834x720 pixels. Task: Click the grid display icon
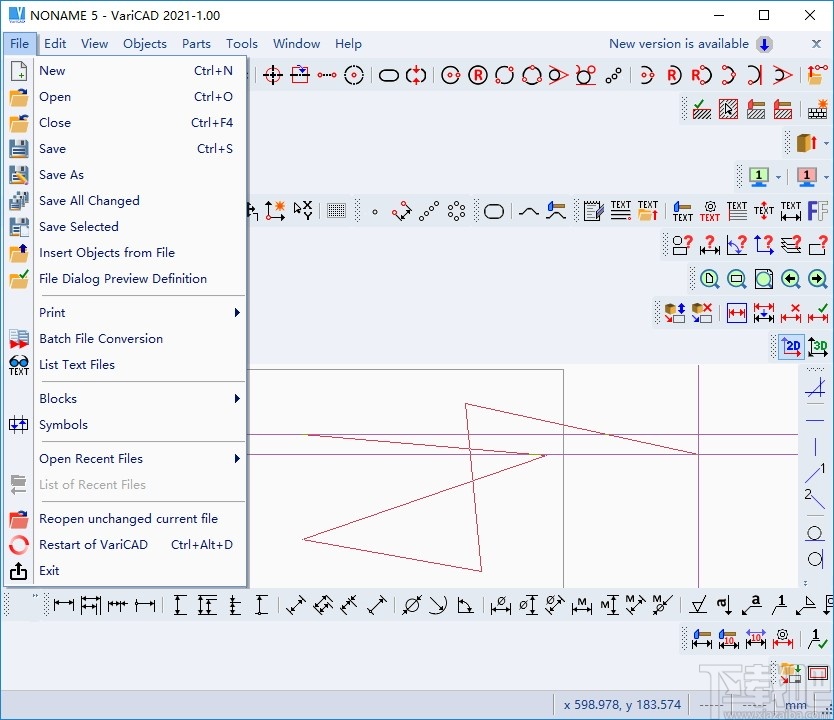pos(337,211)
